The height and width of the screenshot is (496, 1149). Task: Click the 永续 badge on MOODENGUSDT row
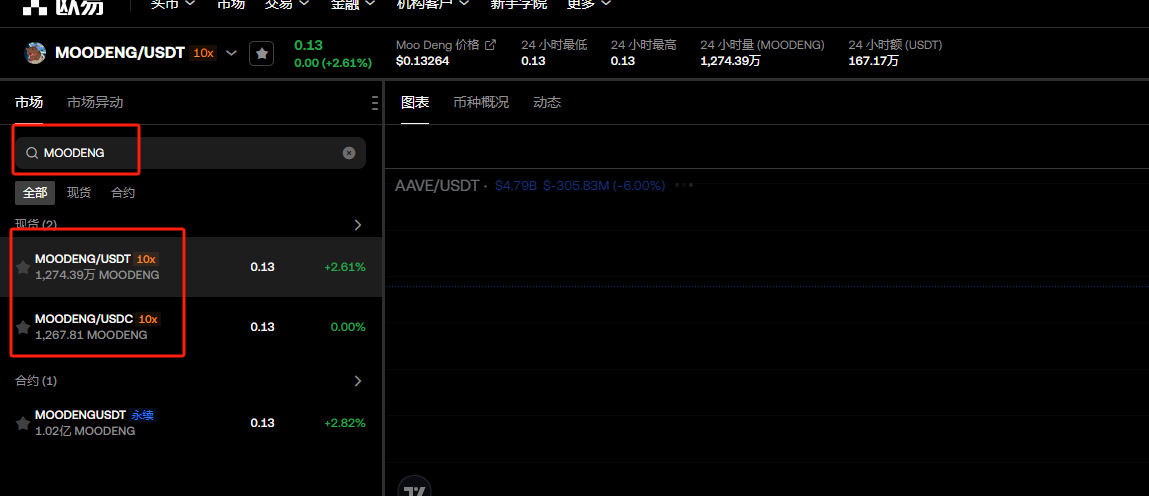[142, 415]
